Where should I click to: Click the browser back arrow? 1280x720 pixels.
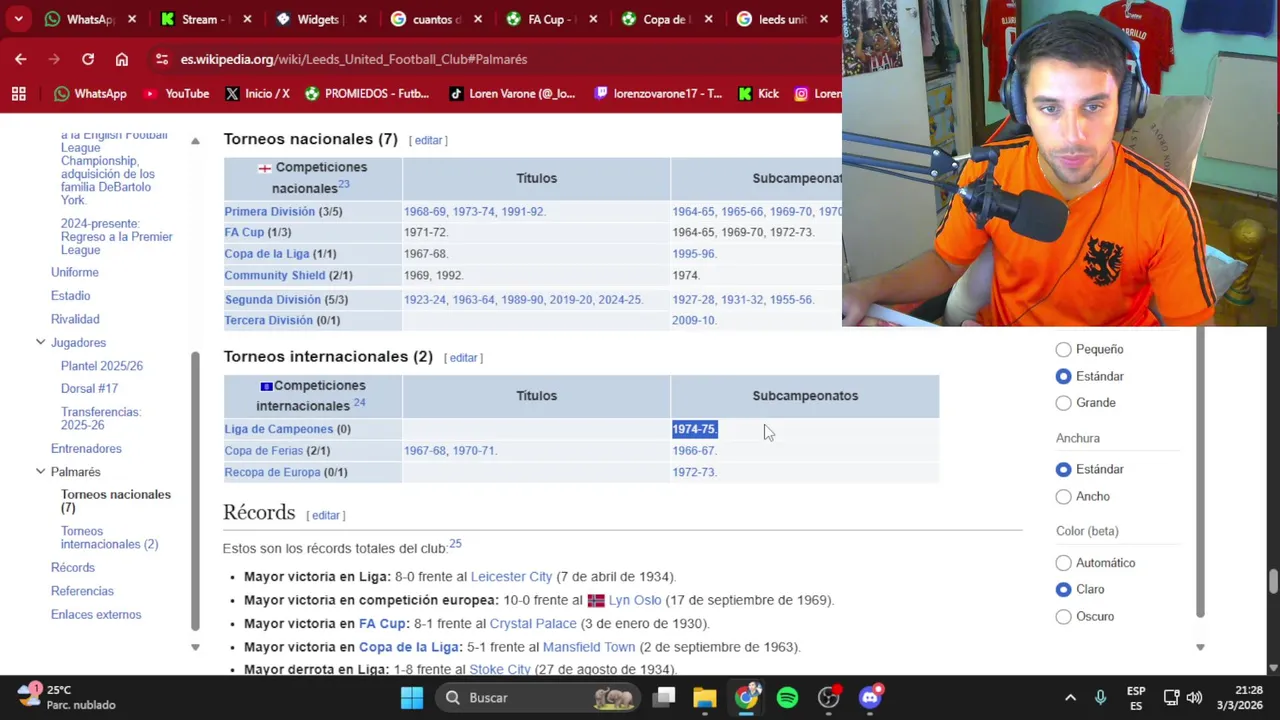coord(21,59)
